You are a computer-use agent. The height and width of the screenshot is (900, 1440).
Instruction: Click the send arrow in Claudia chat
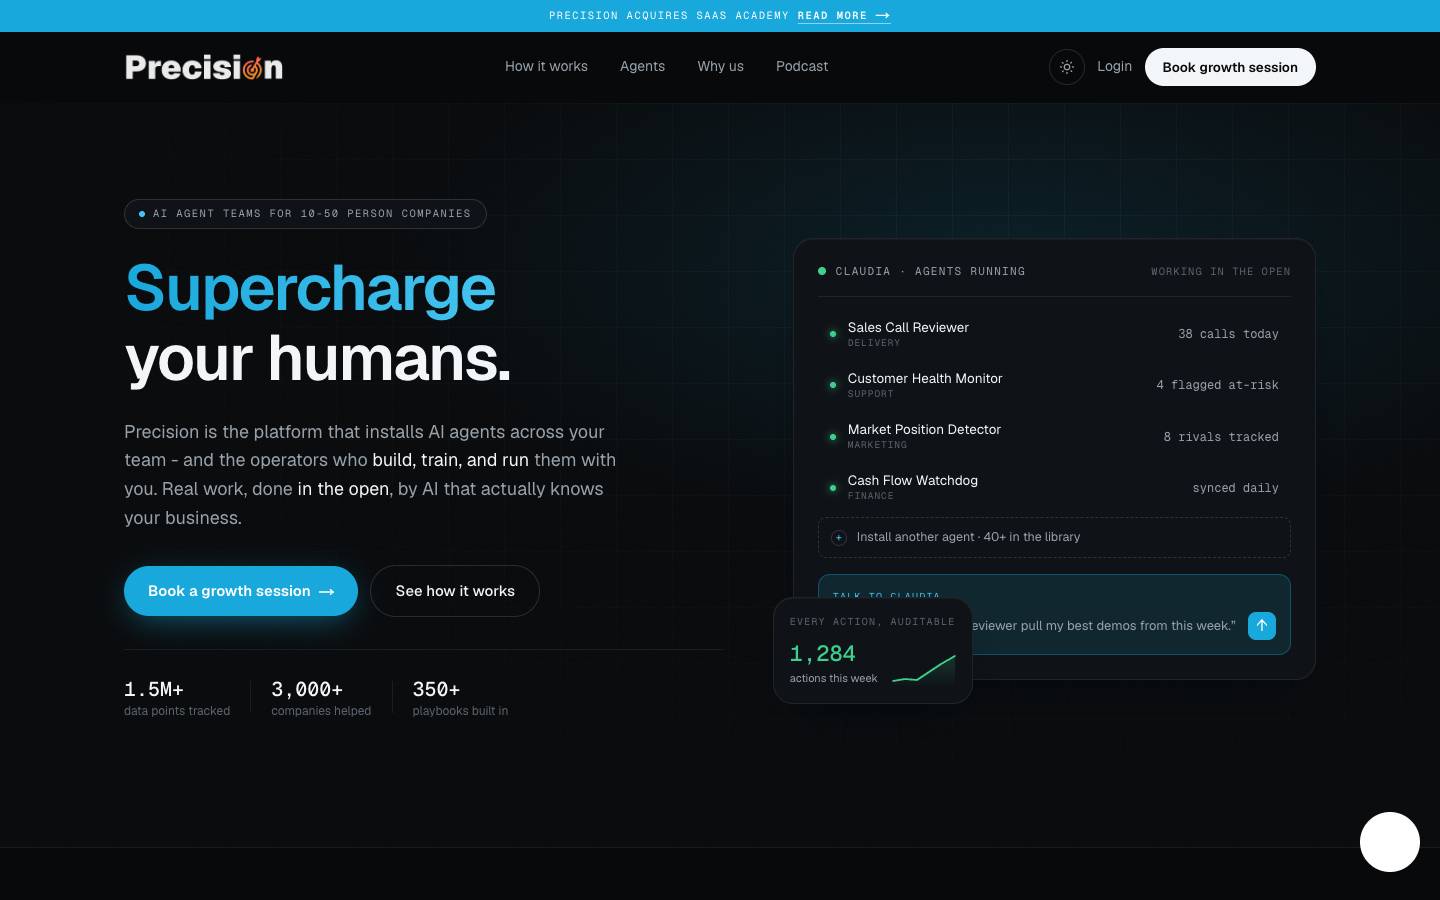click(1262, 626)
